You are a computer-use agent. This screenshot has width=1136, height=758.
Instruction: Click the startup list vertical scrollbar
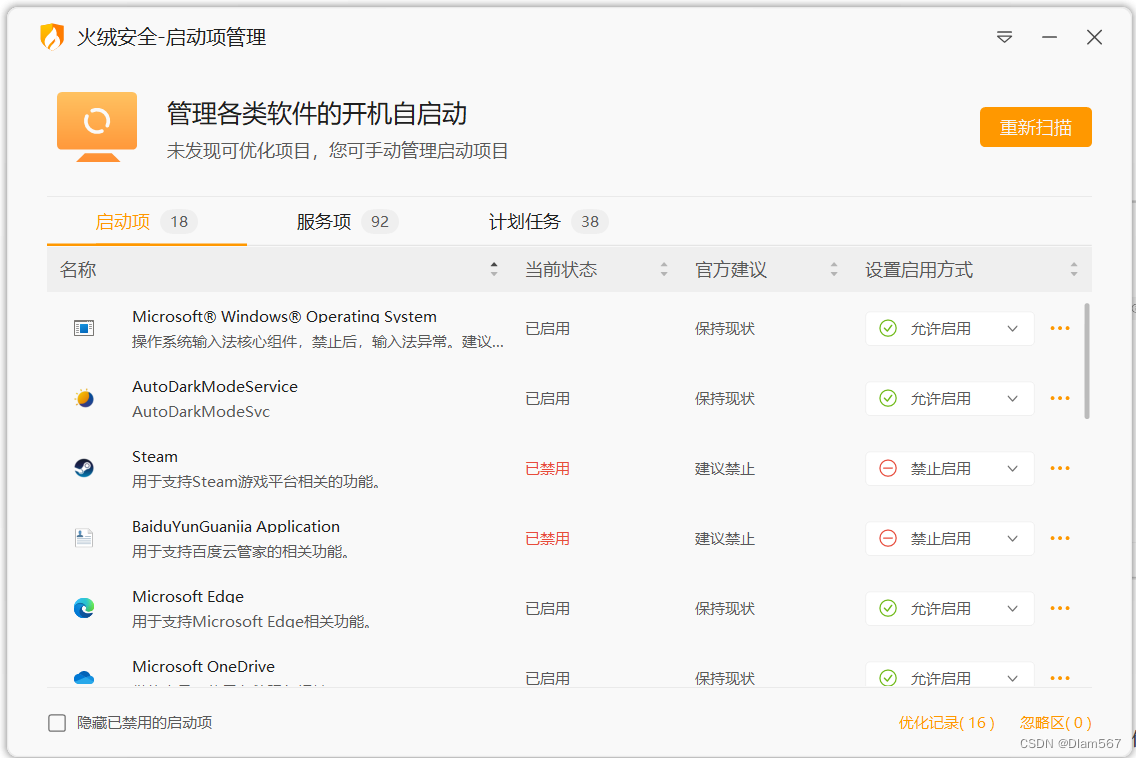1087,361
